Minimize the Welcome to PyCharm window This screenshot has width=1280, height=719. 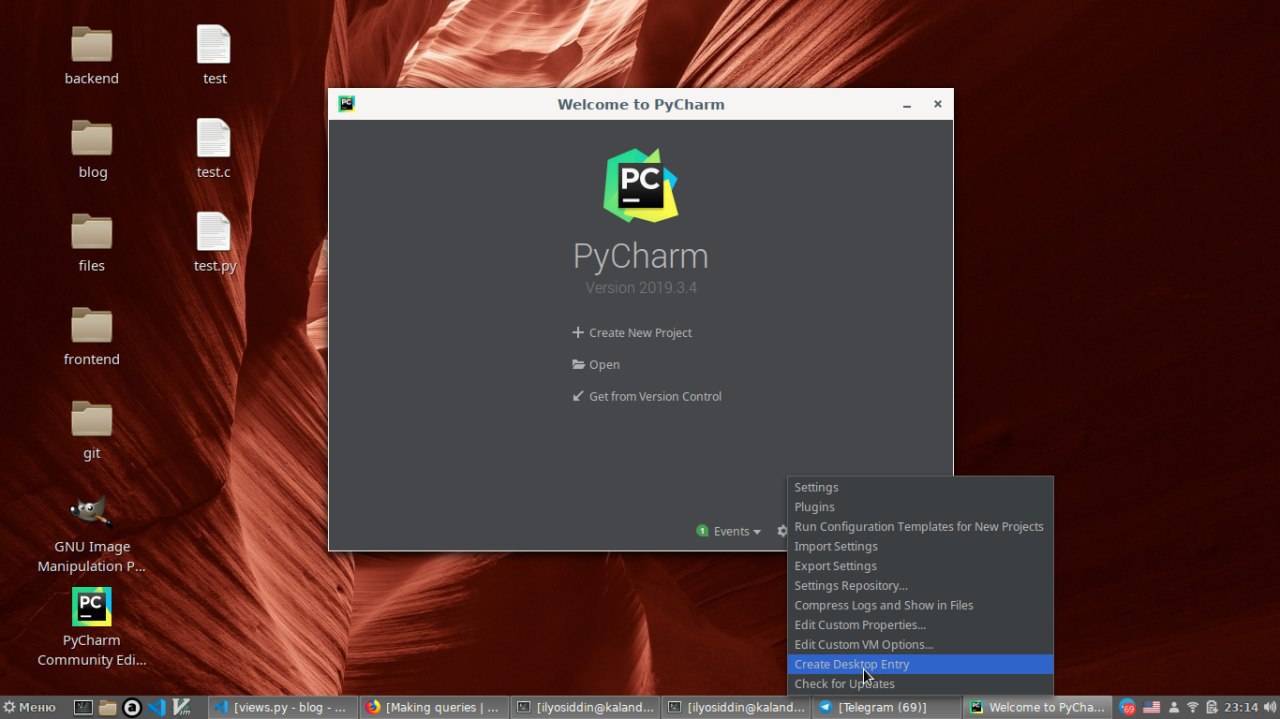907,104
